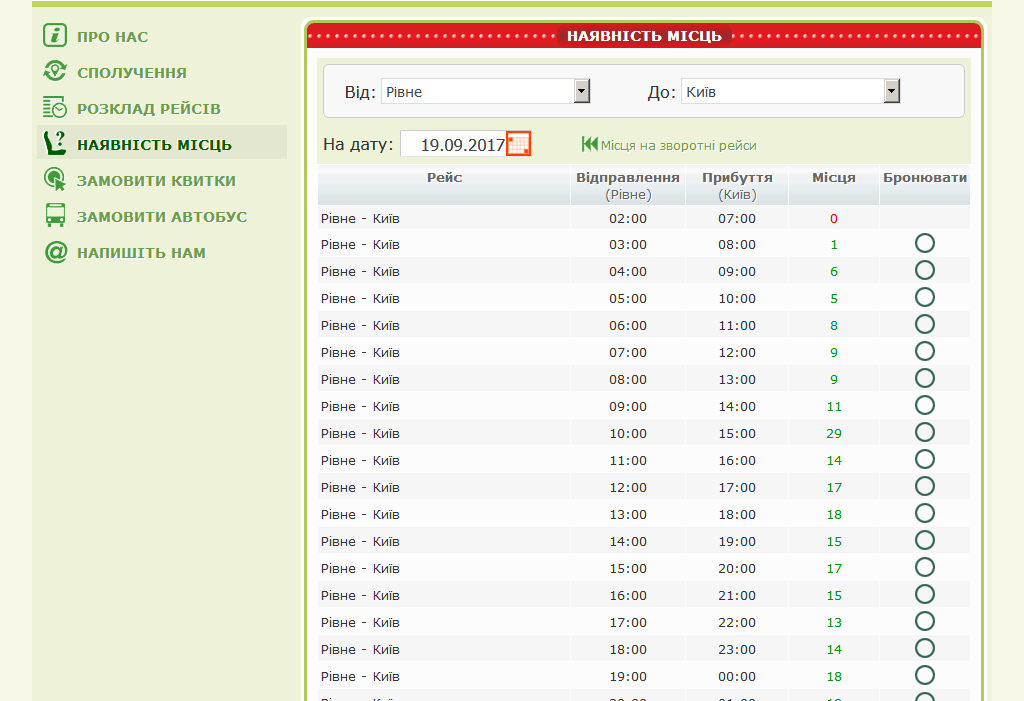Open the ПРО НАС menu item
Screen dimensions: 1024x701
click(x=112, y=37)
